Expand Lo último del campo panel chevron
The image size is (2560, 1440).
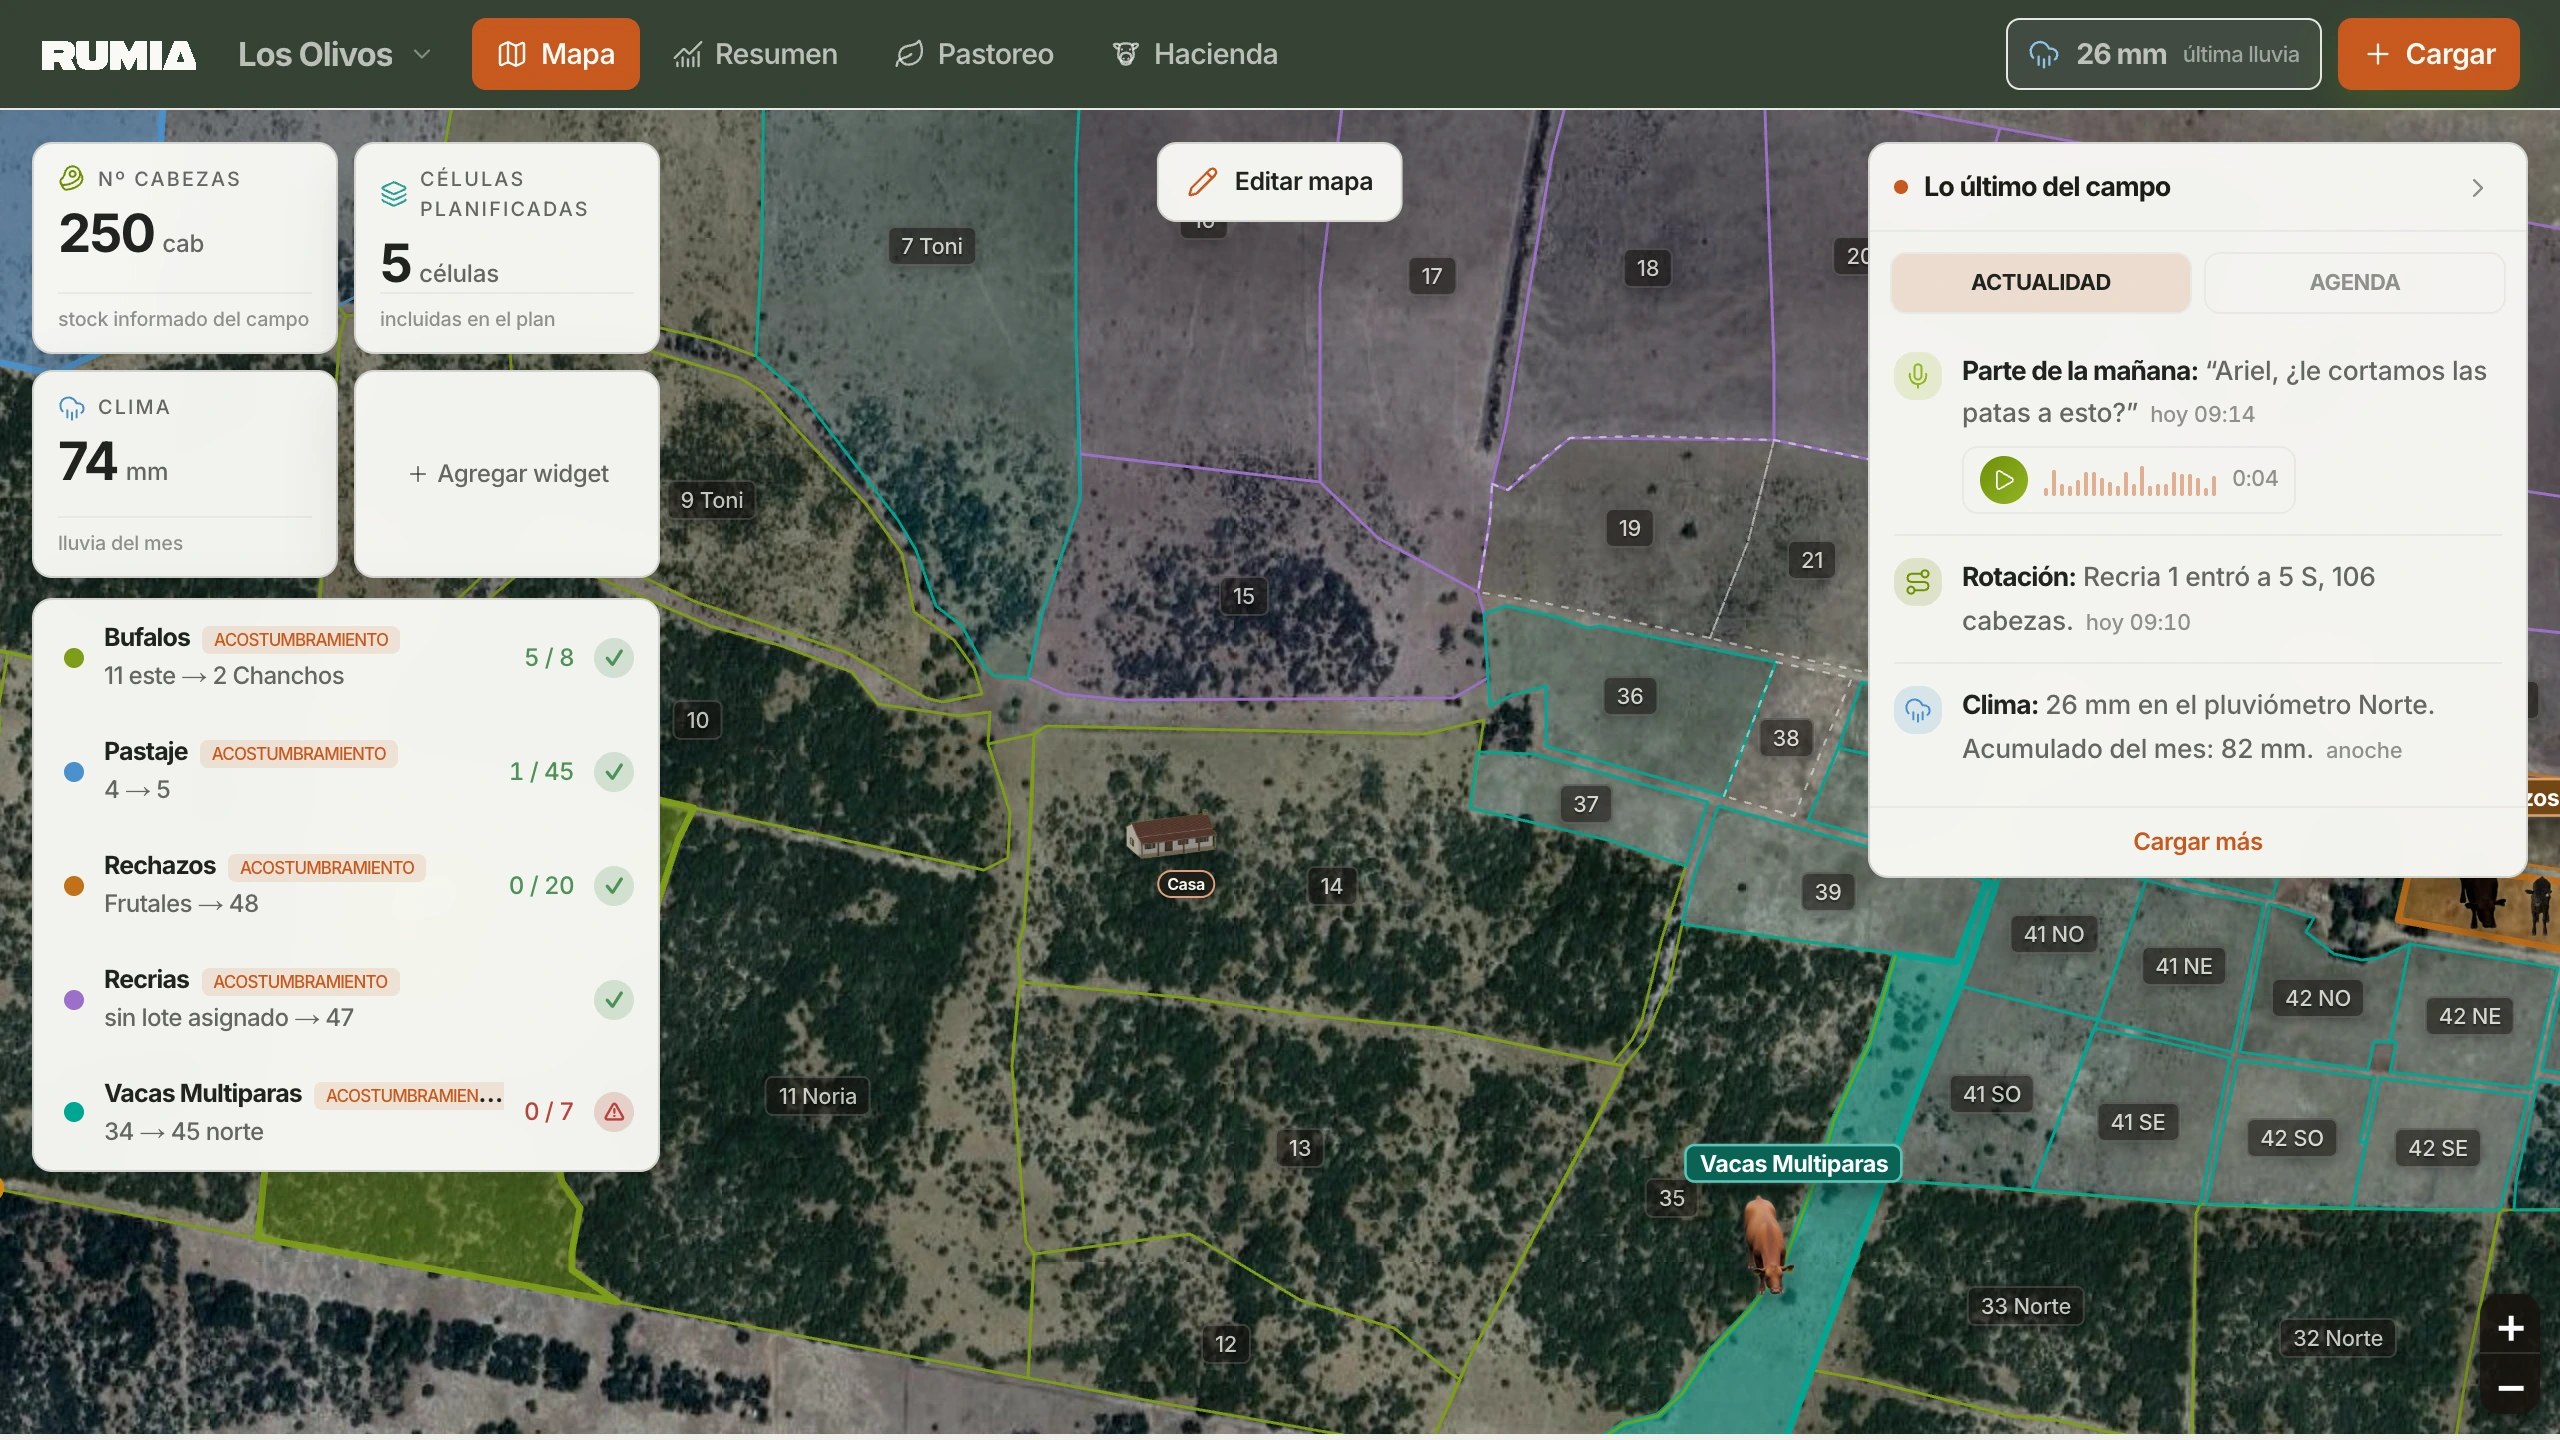[x=2477, y=188]
